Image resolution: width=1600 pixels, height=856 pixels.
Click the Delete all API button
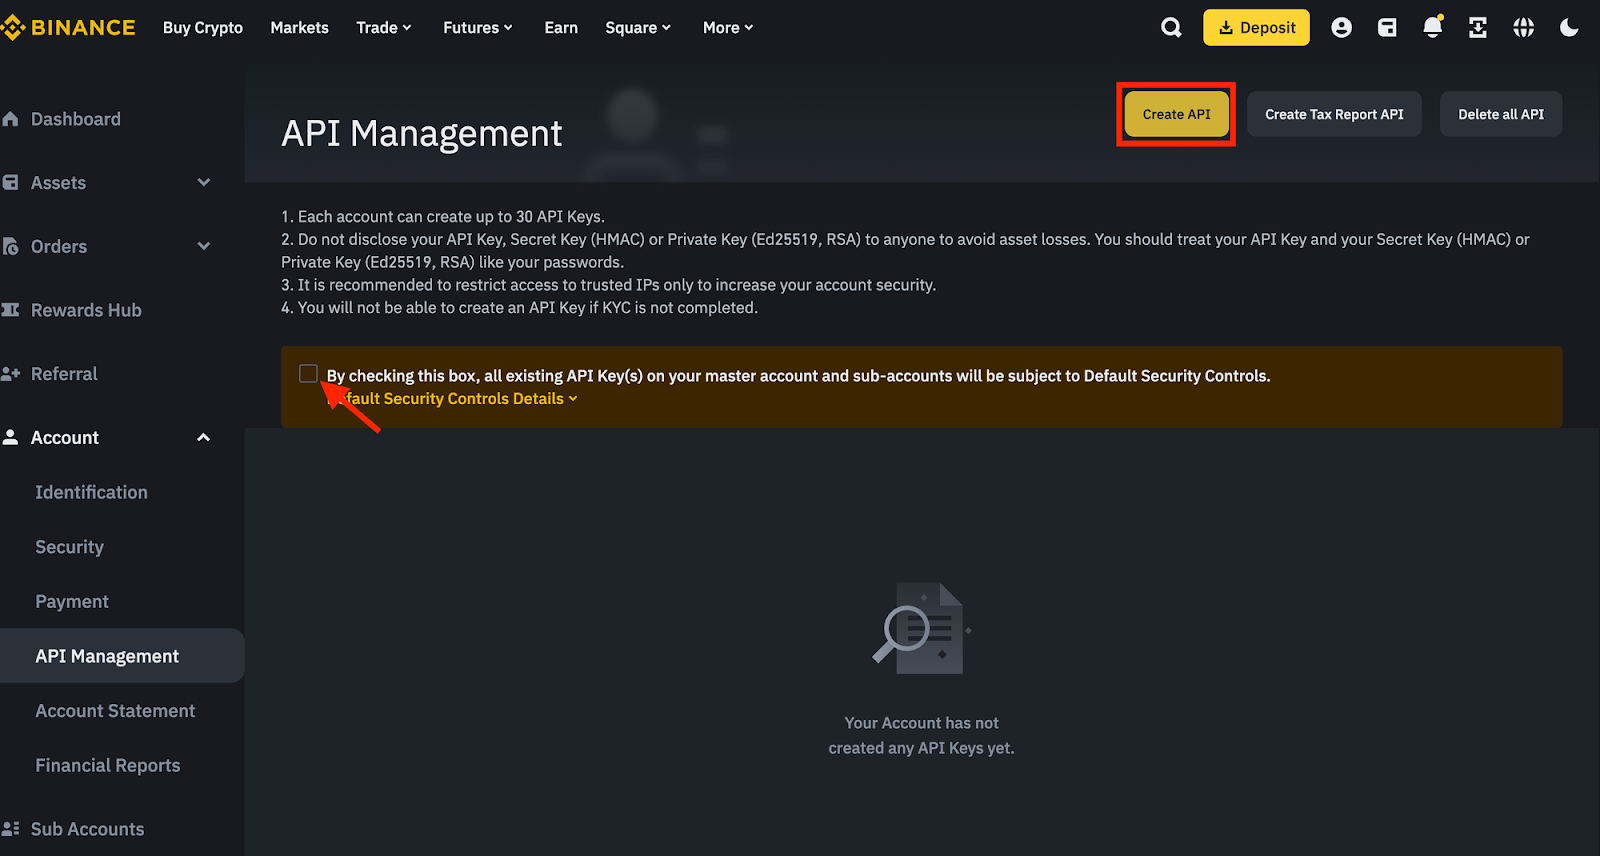coord(1501,114)
